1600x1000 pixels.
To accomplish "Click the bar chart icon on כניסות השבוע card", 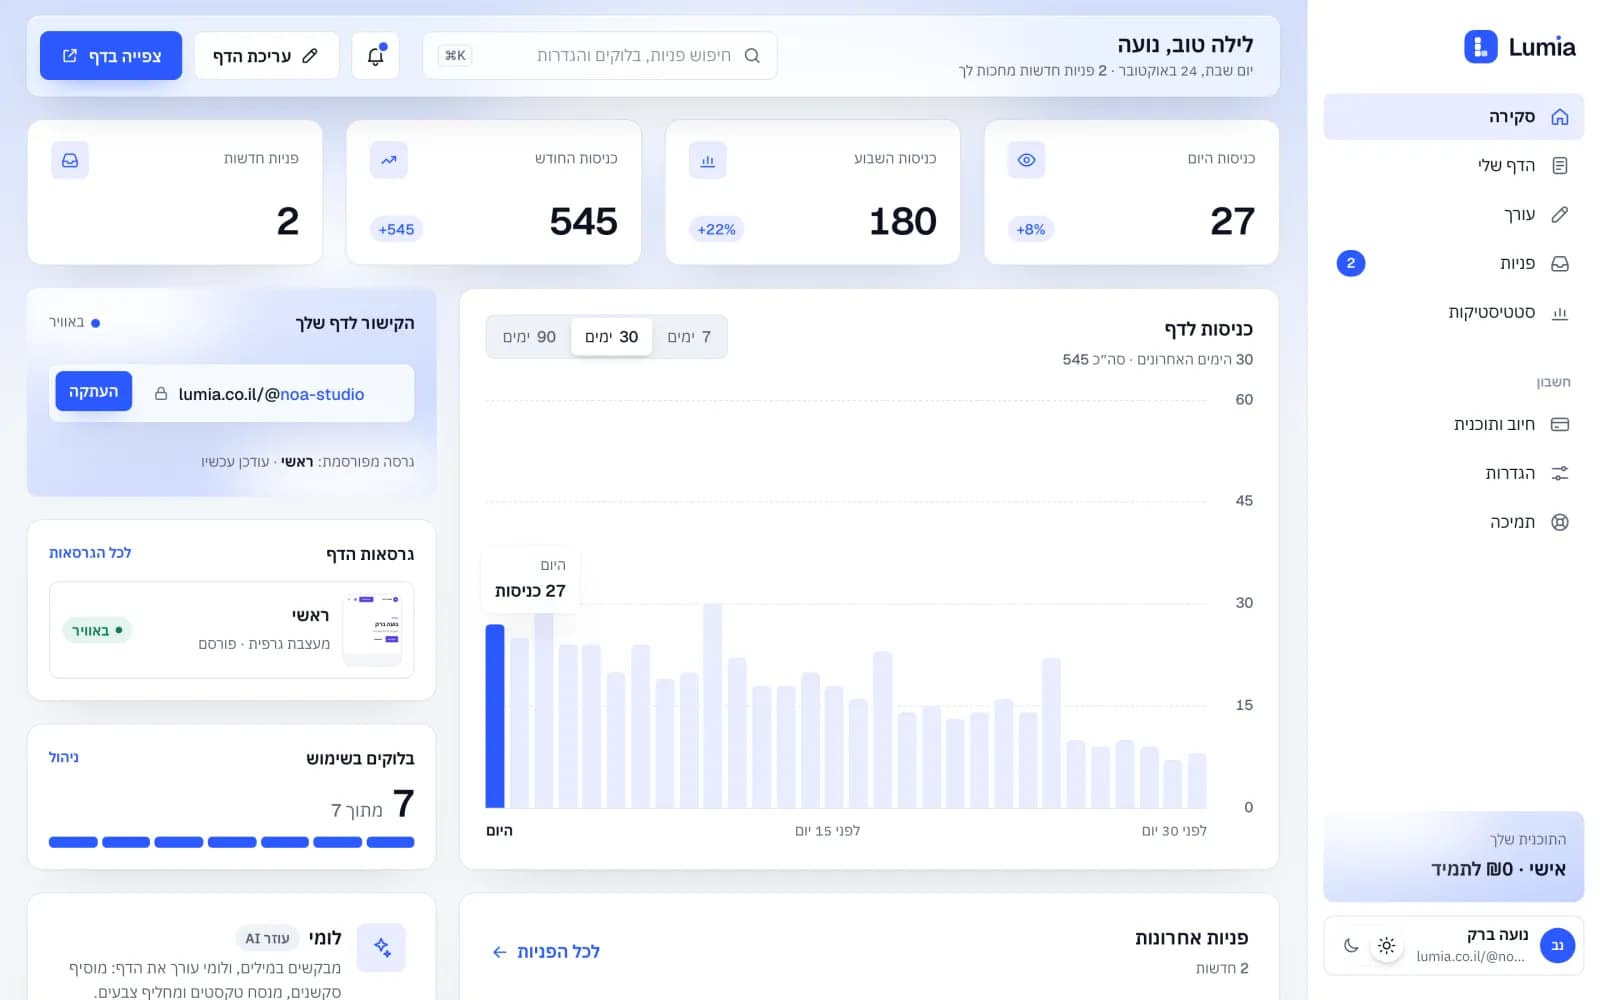I will pyautogui.click(x=707, y=160).
